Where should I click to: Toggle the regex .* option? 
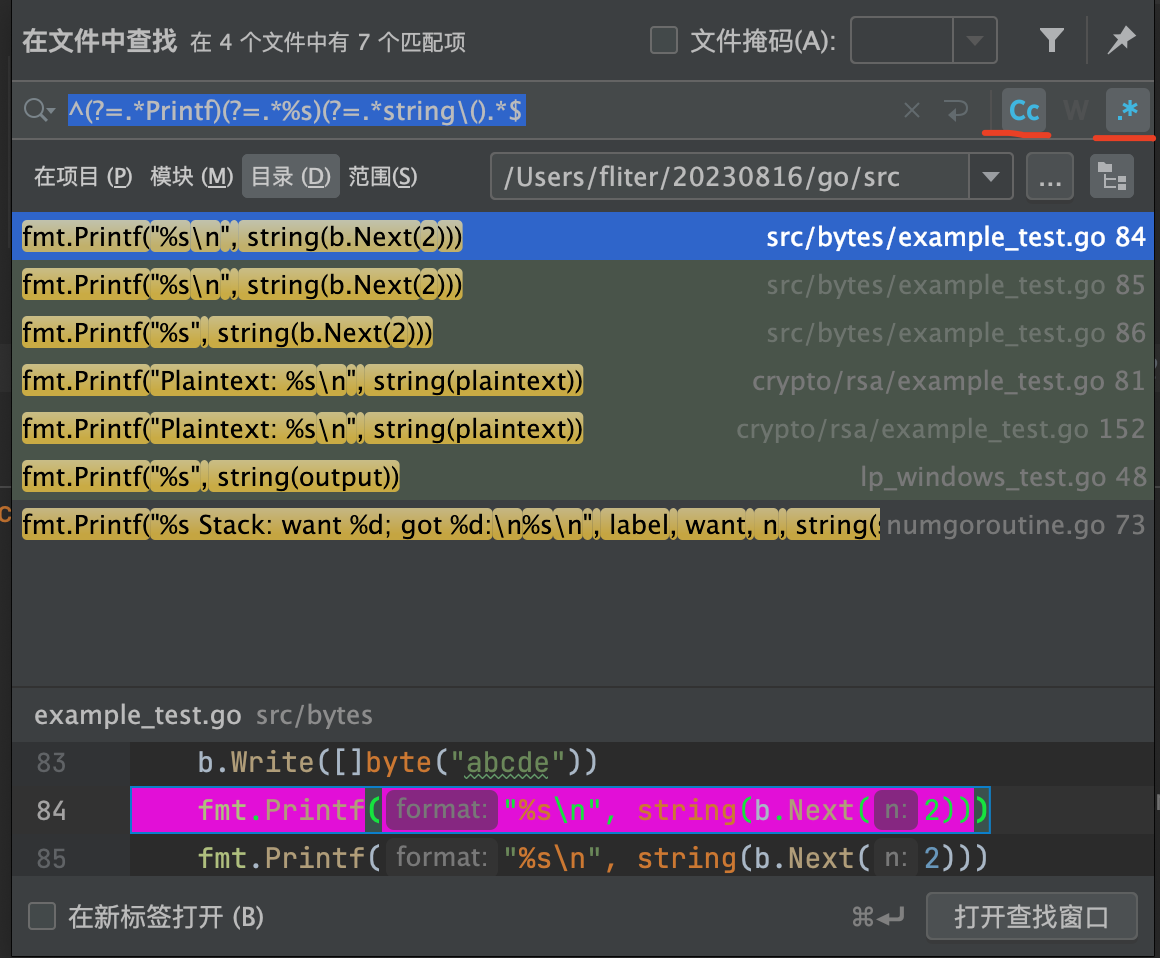pyautogui.click(x=1127, y=110)
